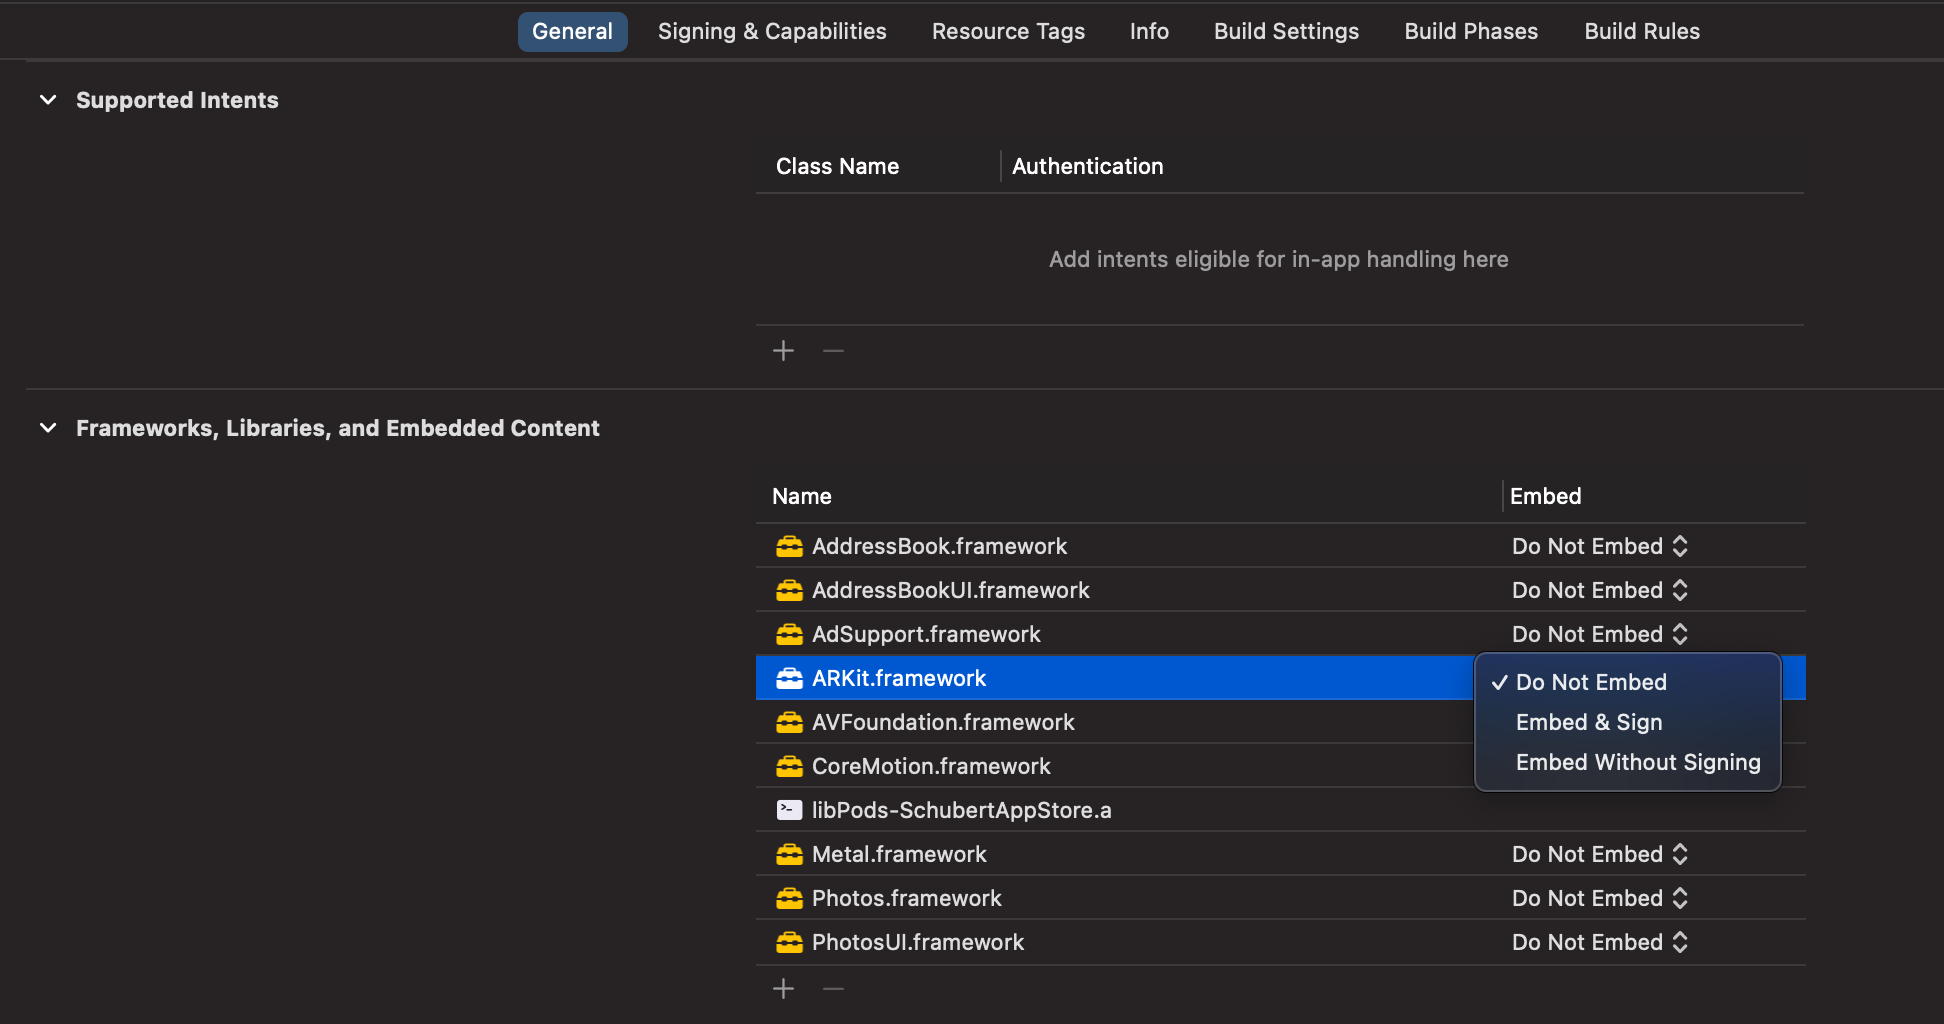This screenshot has width=1944, height=1024.
Task: Click the libPods-SchubertAppStore.a library icon
Action: 789,810
